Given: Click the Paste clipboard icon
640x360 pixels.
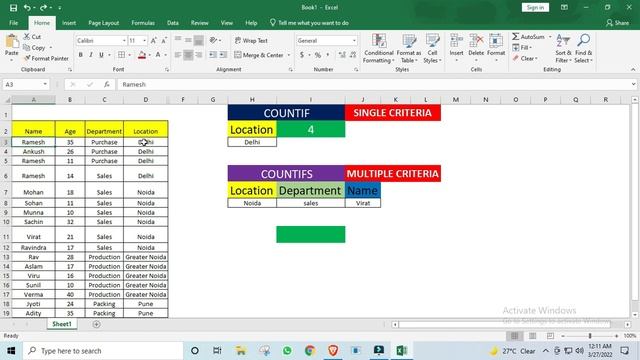Looking at the screenshot, I should point(11,42).
